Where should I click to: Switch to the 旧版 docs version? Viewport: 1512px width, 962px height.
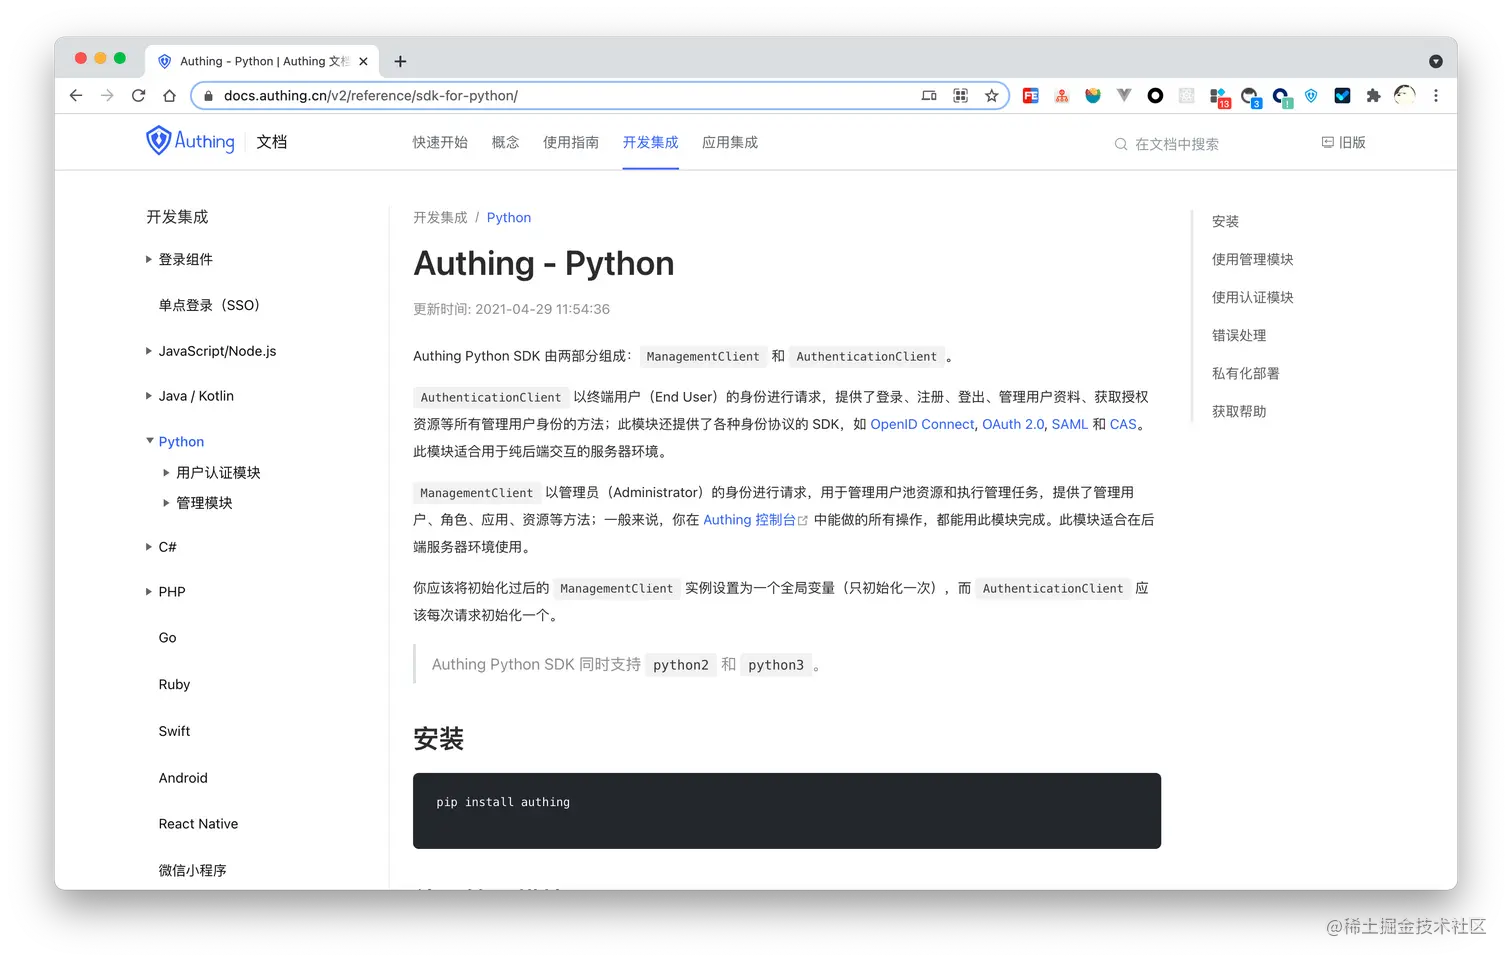[1344, 143]
